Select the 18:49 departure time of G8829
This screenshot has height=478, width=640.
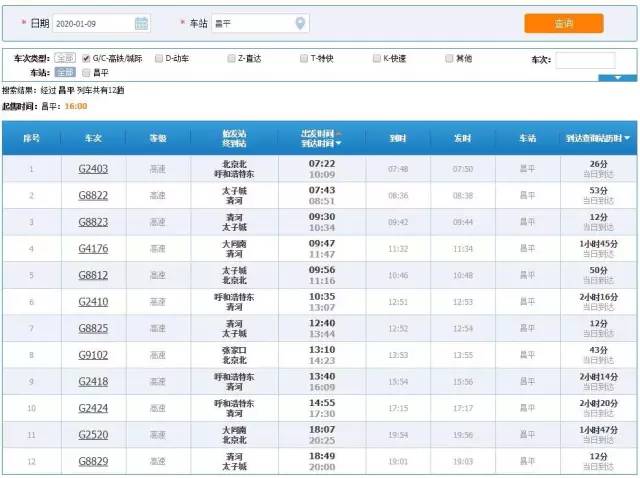[x=322, y=456]
